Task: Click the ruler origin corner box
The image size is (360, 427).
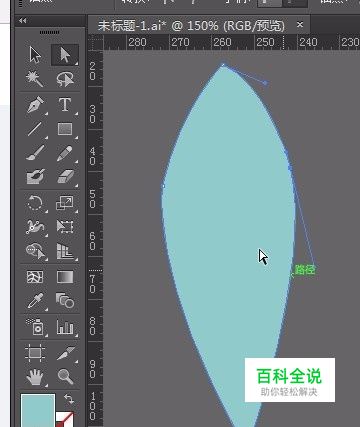Action: (96, 43)
